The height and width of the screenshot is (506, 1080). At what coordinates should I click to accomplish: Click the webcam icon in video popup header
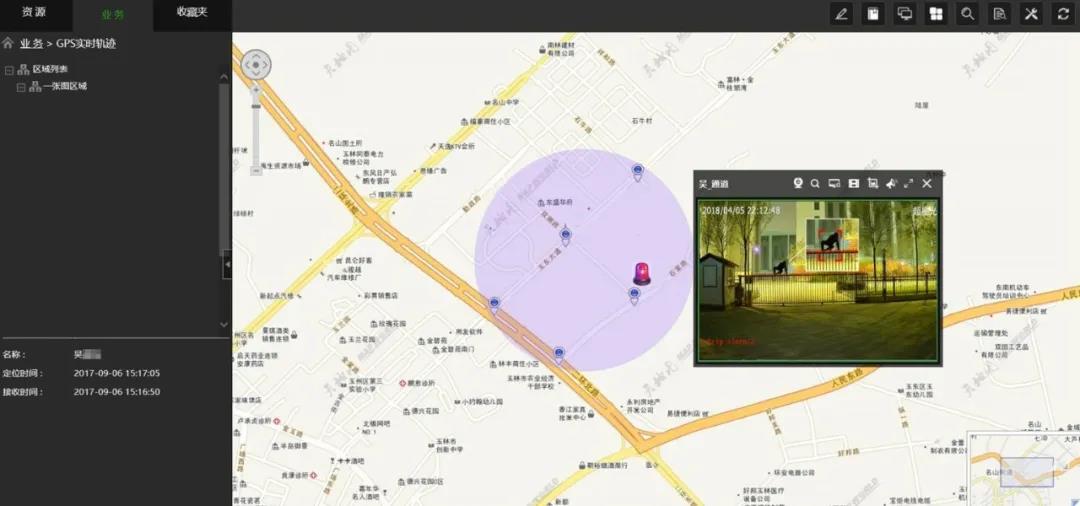pyautogui.click(x=798, y=184)
